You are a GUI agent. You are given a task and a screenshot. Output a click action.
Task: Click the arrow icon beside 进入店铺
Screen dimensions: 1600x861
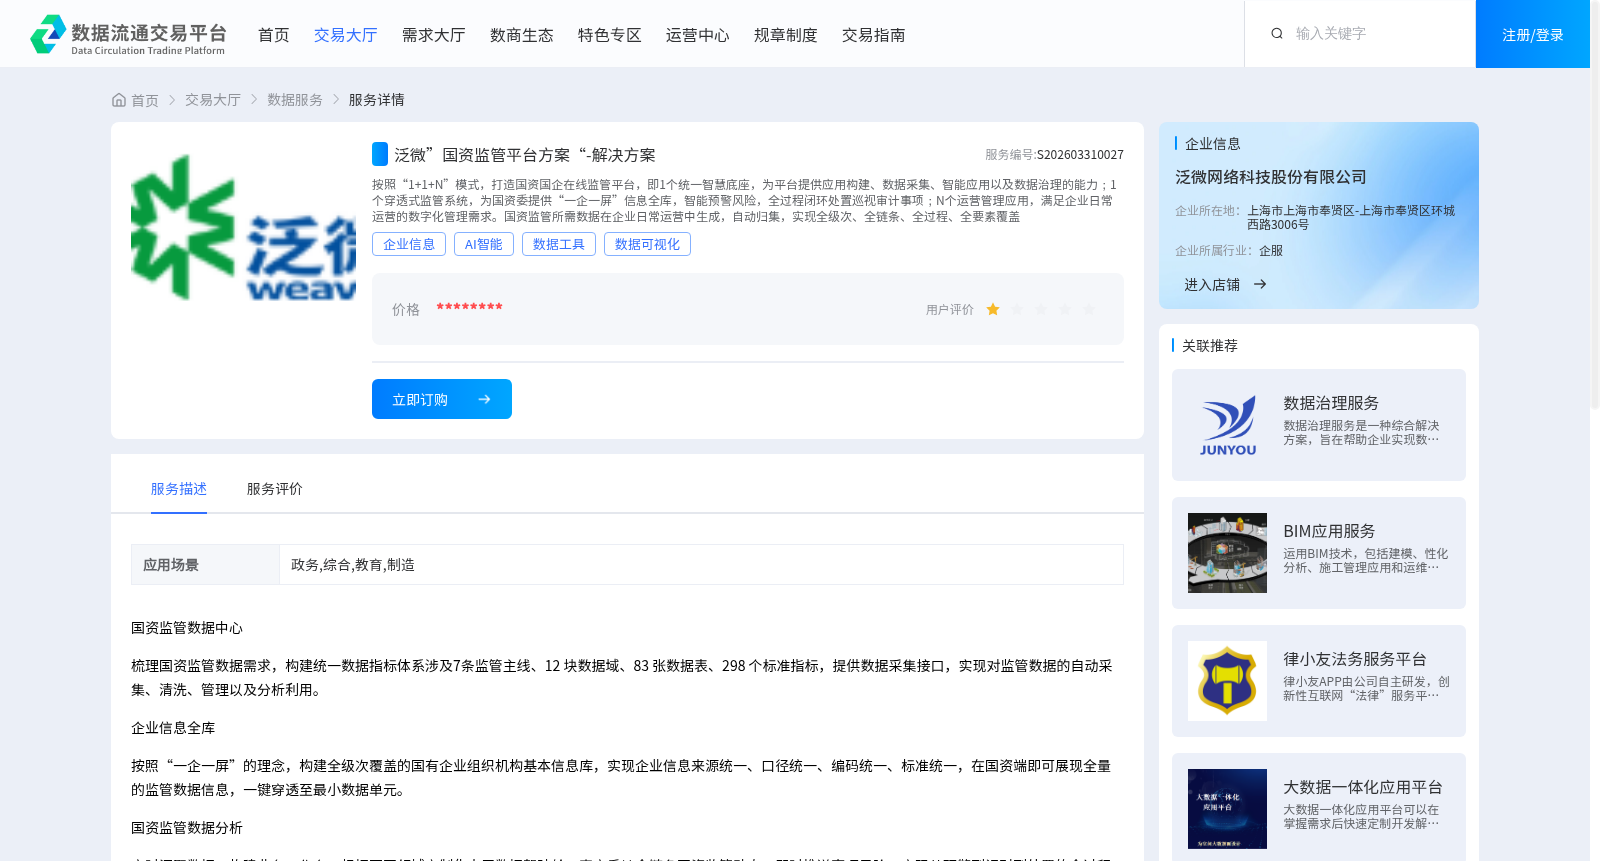(x=1260, y=285)
